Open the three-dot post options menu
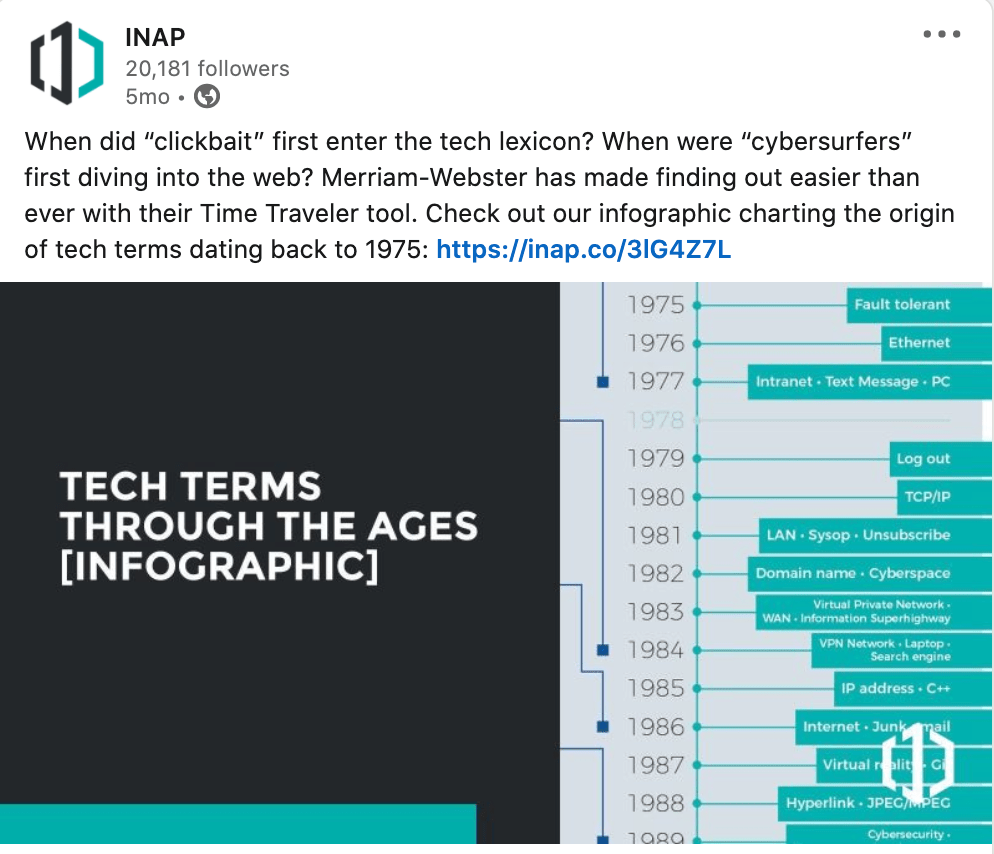Screen dimensions: 994x854 [941, 34]
